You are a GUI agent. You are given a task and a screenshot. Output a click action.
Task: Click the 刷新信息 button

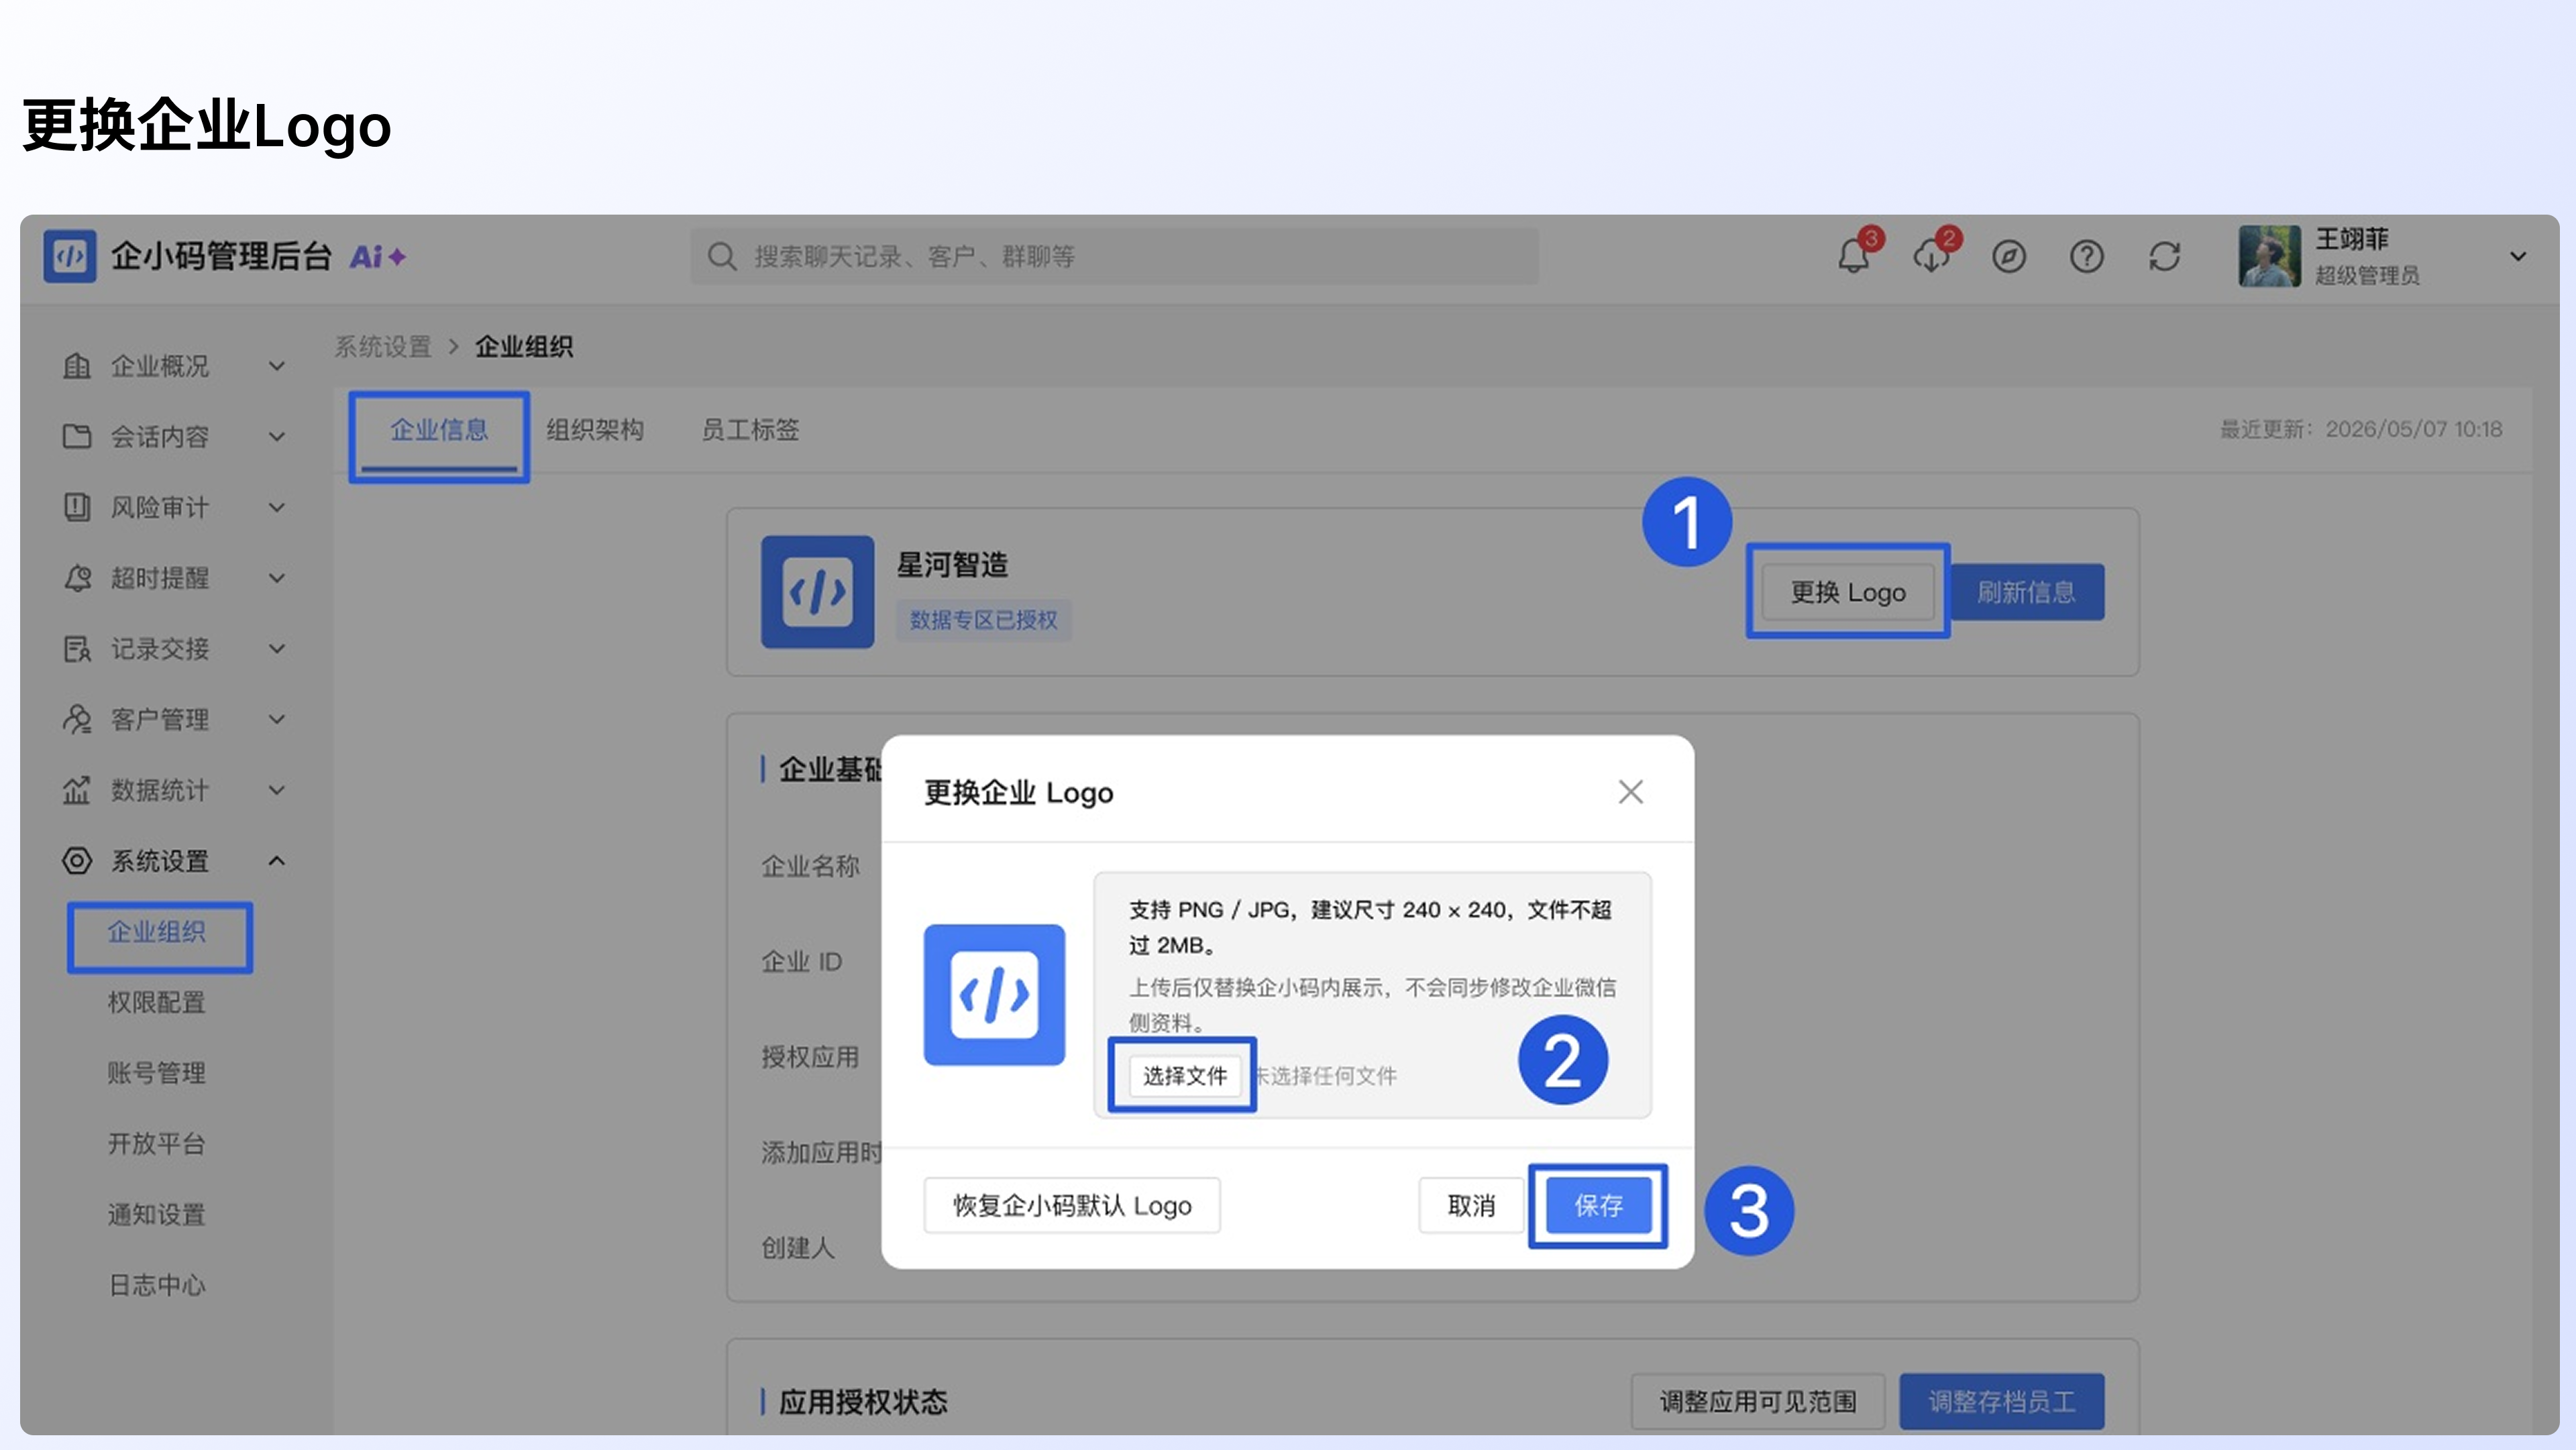(2026, 592)
